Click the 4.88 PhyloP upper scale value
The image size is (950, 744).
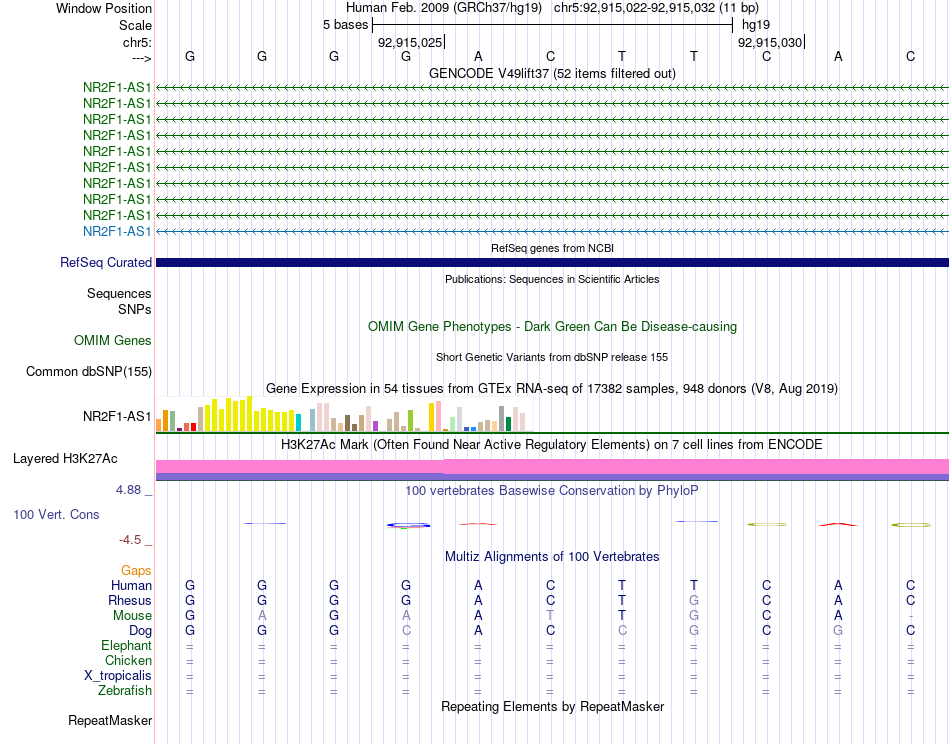[x=128, y=490]
